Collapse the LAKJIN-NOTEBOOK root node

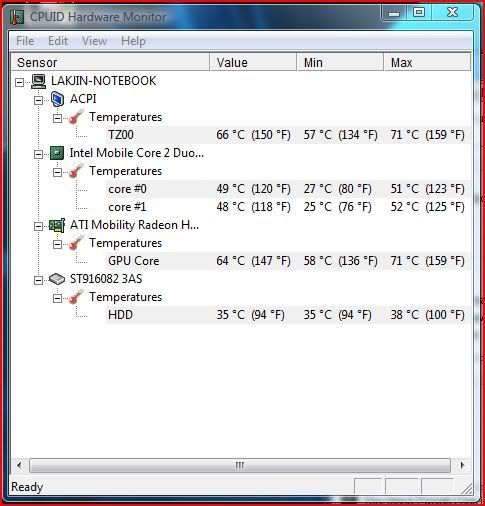pyautogui.click(x=20, y=82)
